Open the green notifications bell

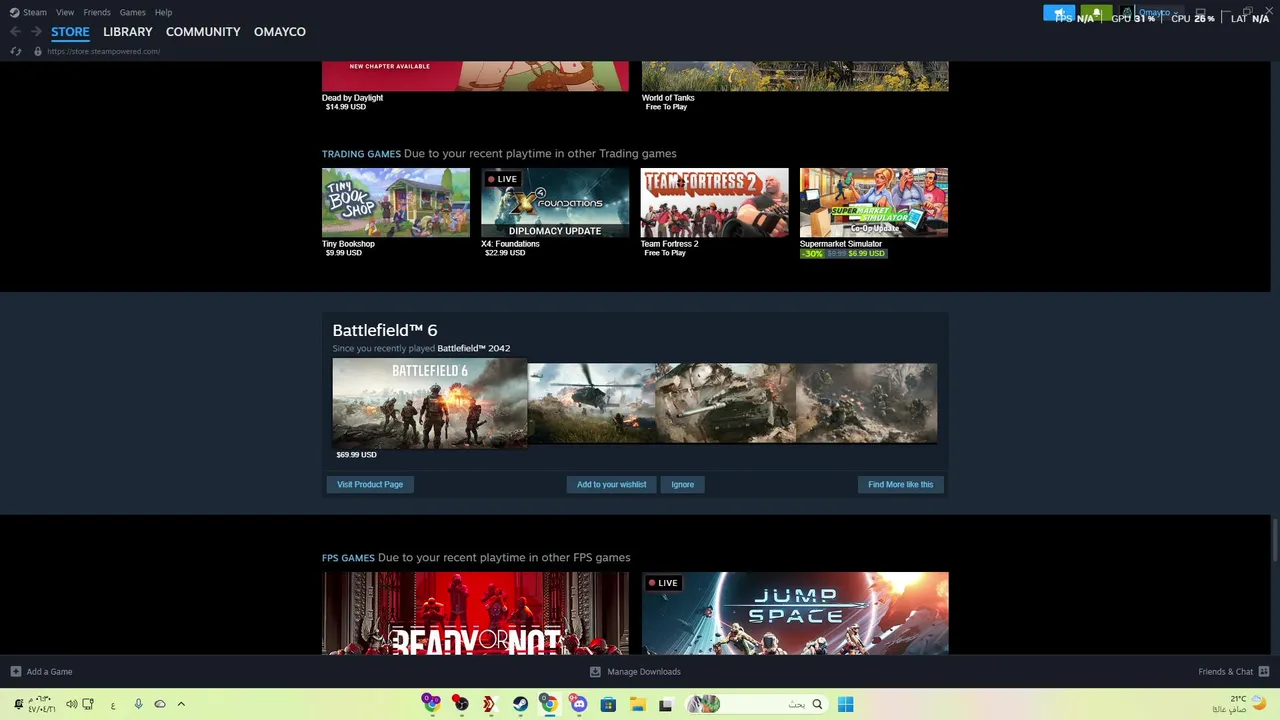tap(1096, 13)
